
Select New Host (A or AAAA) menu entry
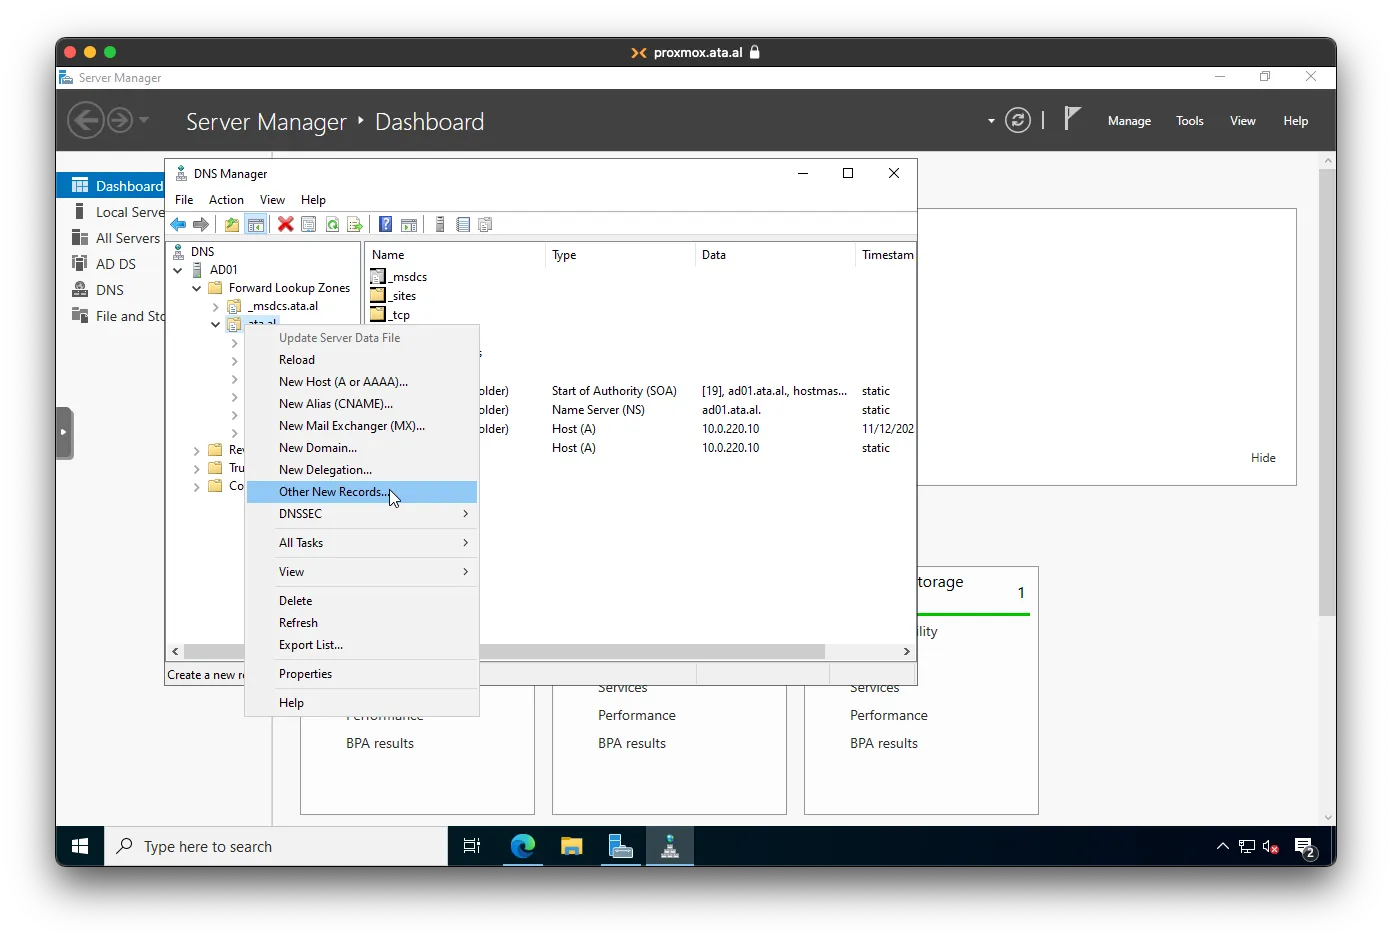click(x=362, y=382)
